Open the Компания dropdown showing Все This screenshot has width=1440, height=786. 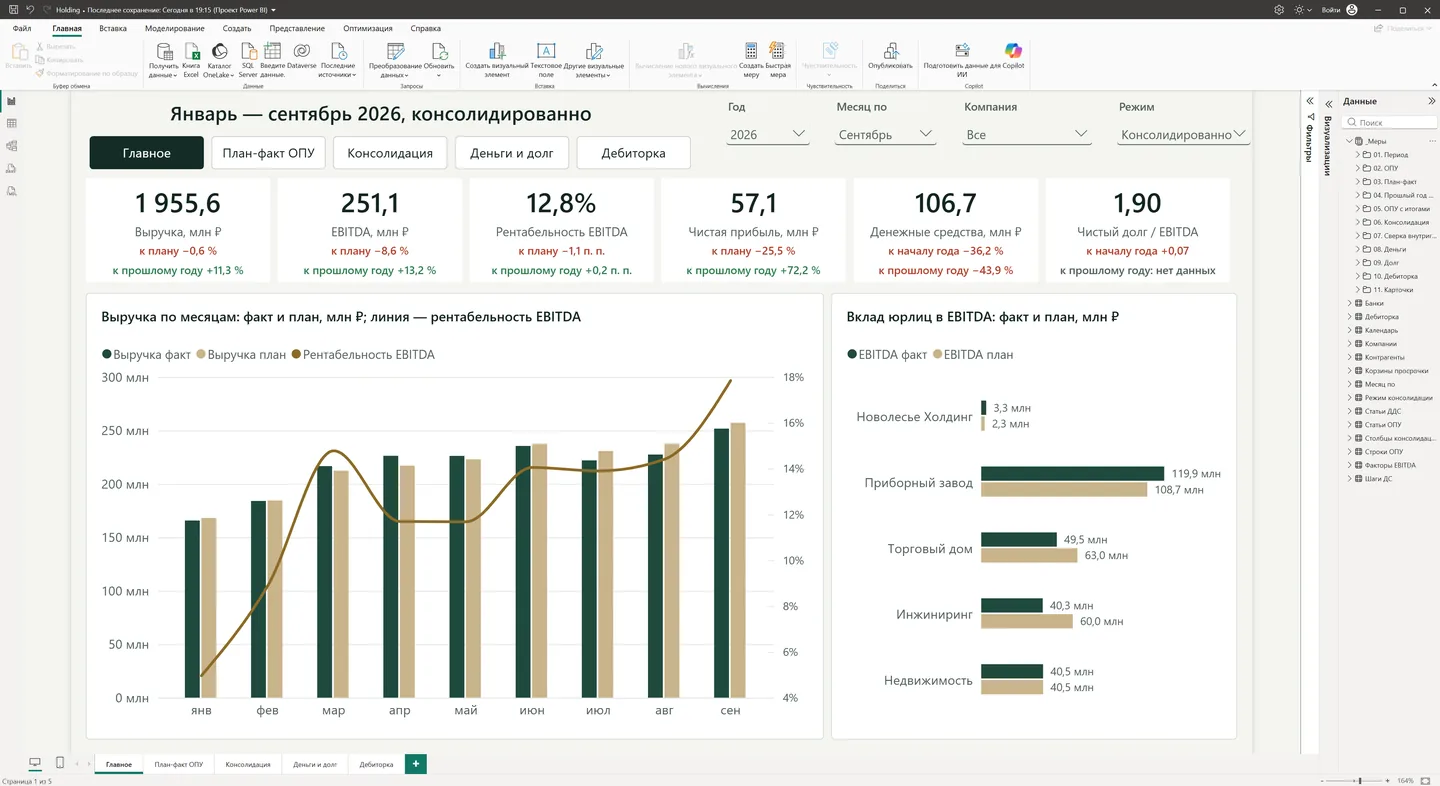point(1027,134)
